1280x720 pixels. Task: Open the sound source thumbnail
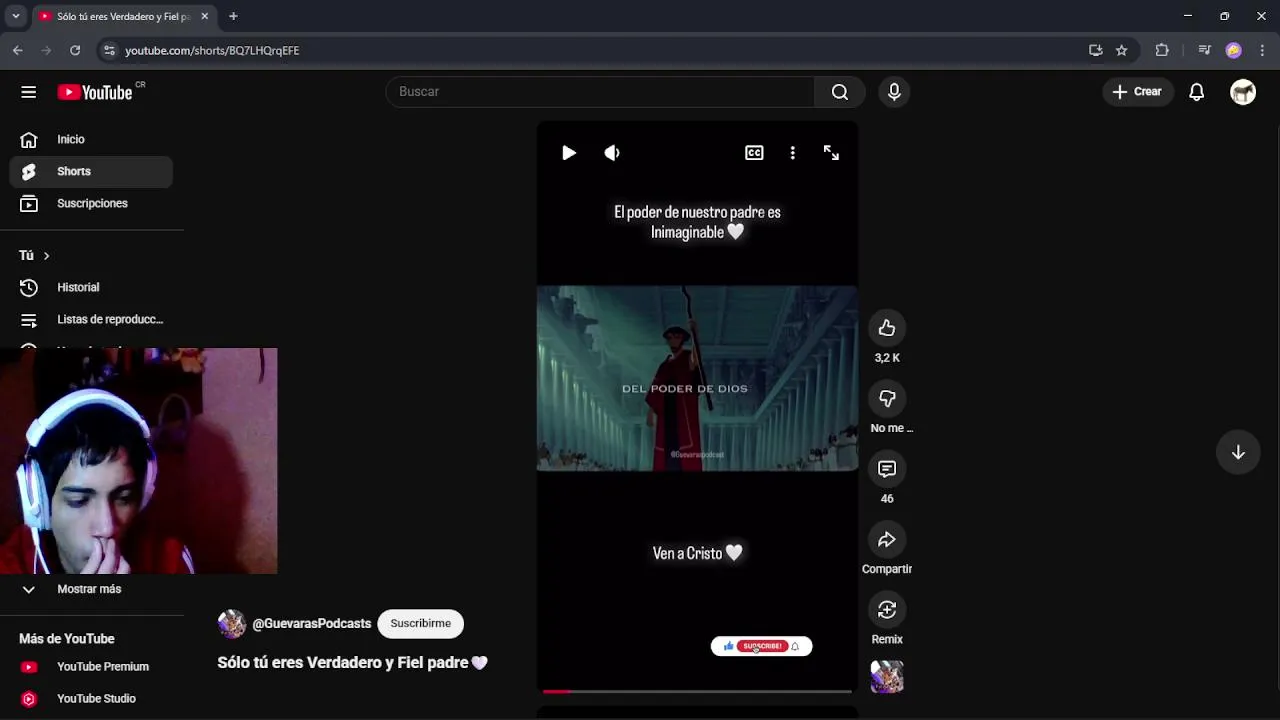[887, 677]
